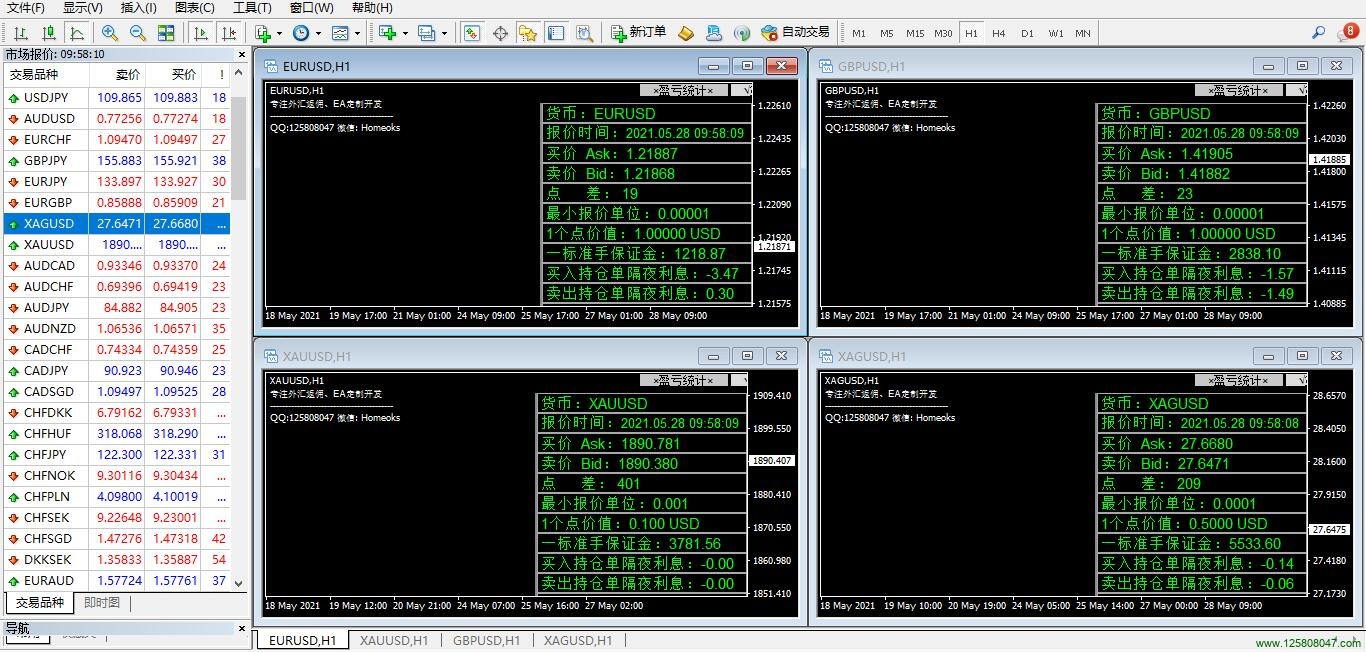Create a new chart with plus icon

point(388,33)
